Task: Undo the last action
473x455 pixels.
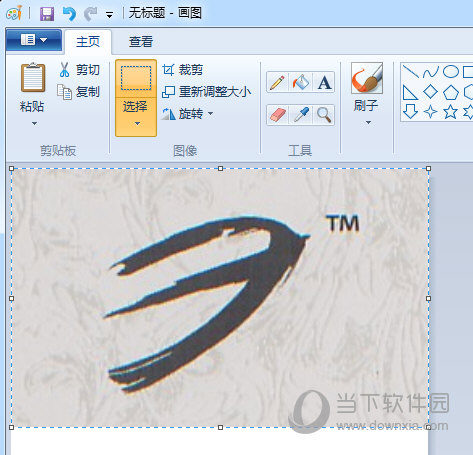Action: (69, 14)
